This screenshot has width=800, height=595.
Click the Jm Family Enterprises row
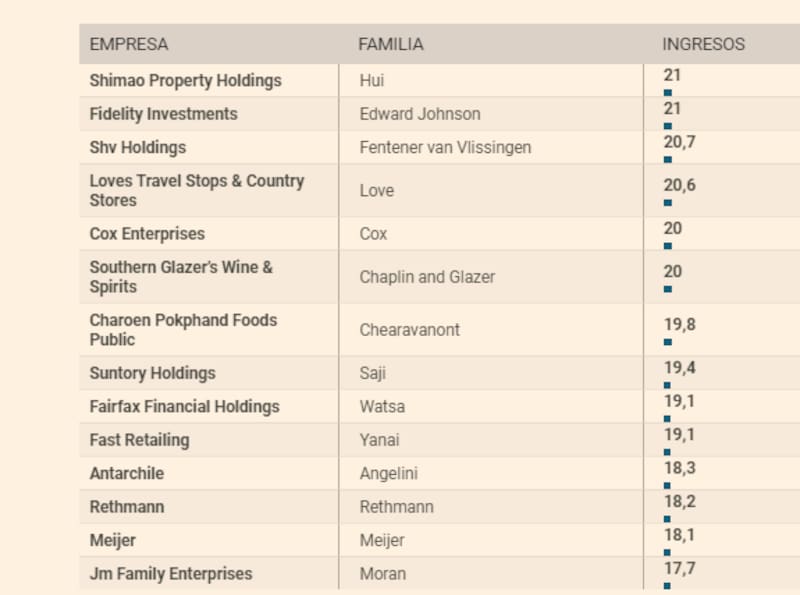pos(171,574)
